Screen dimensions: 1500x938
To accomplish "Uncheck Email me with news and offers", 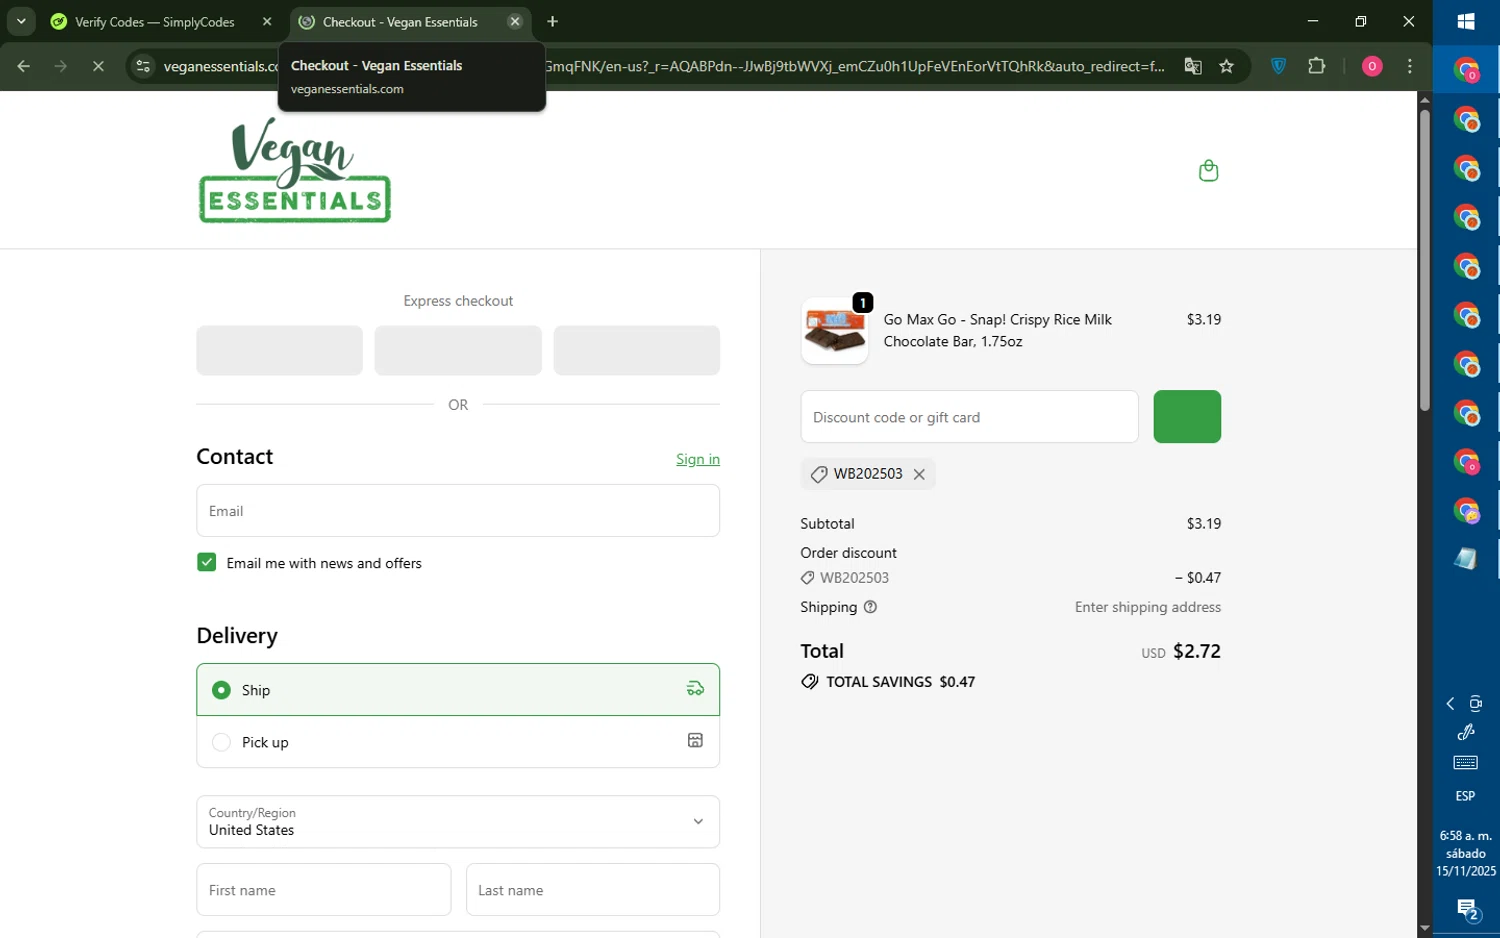I will click(x=207, y=562).
